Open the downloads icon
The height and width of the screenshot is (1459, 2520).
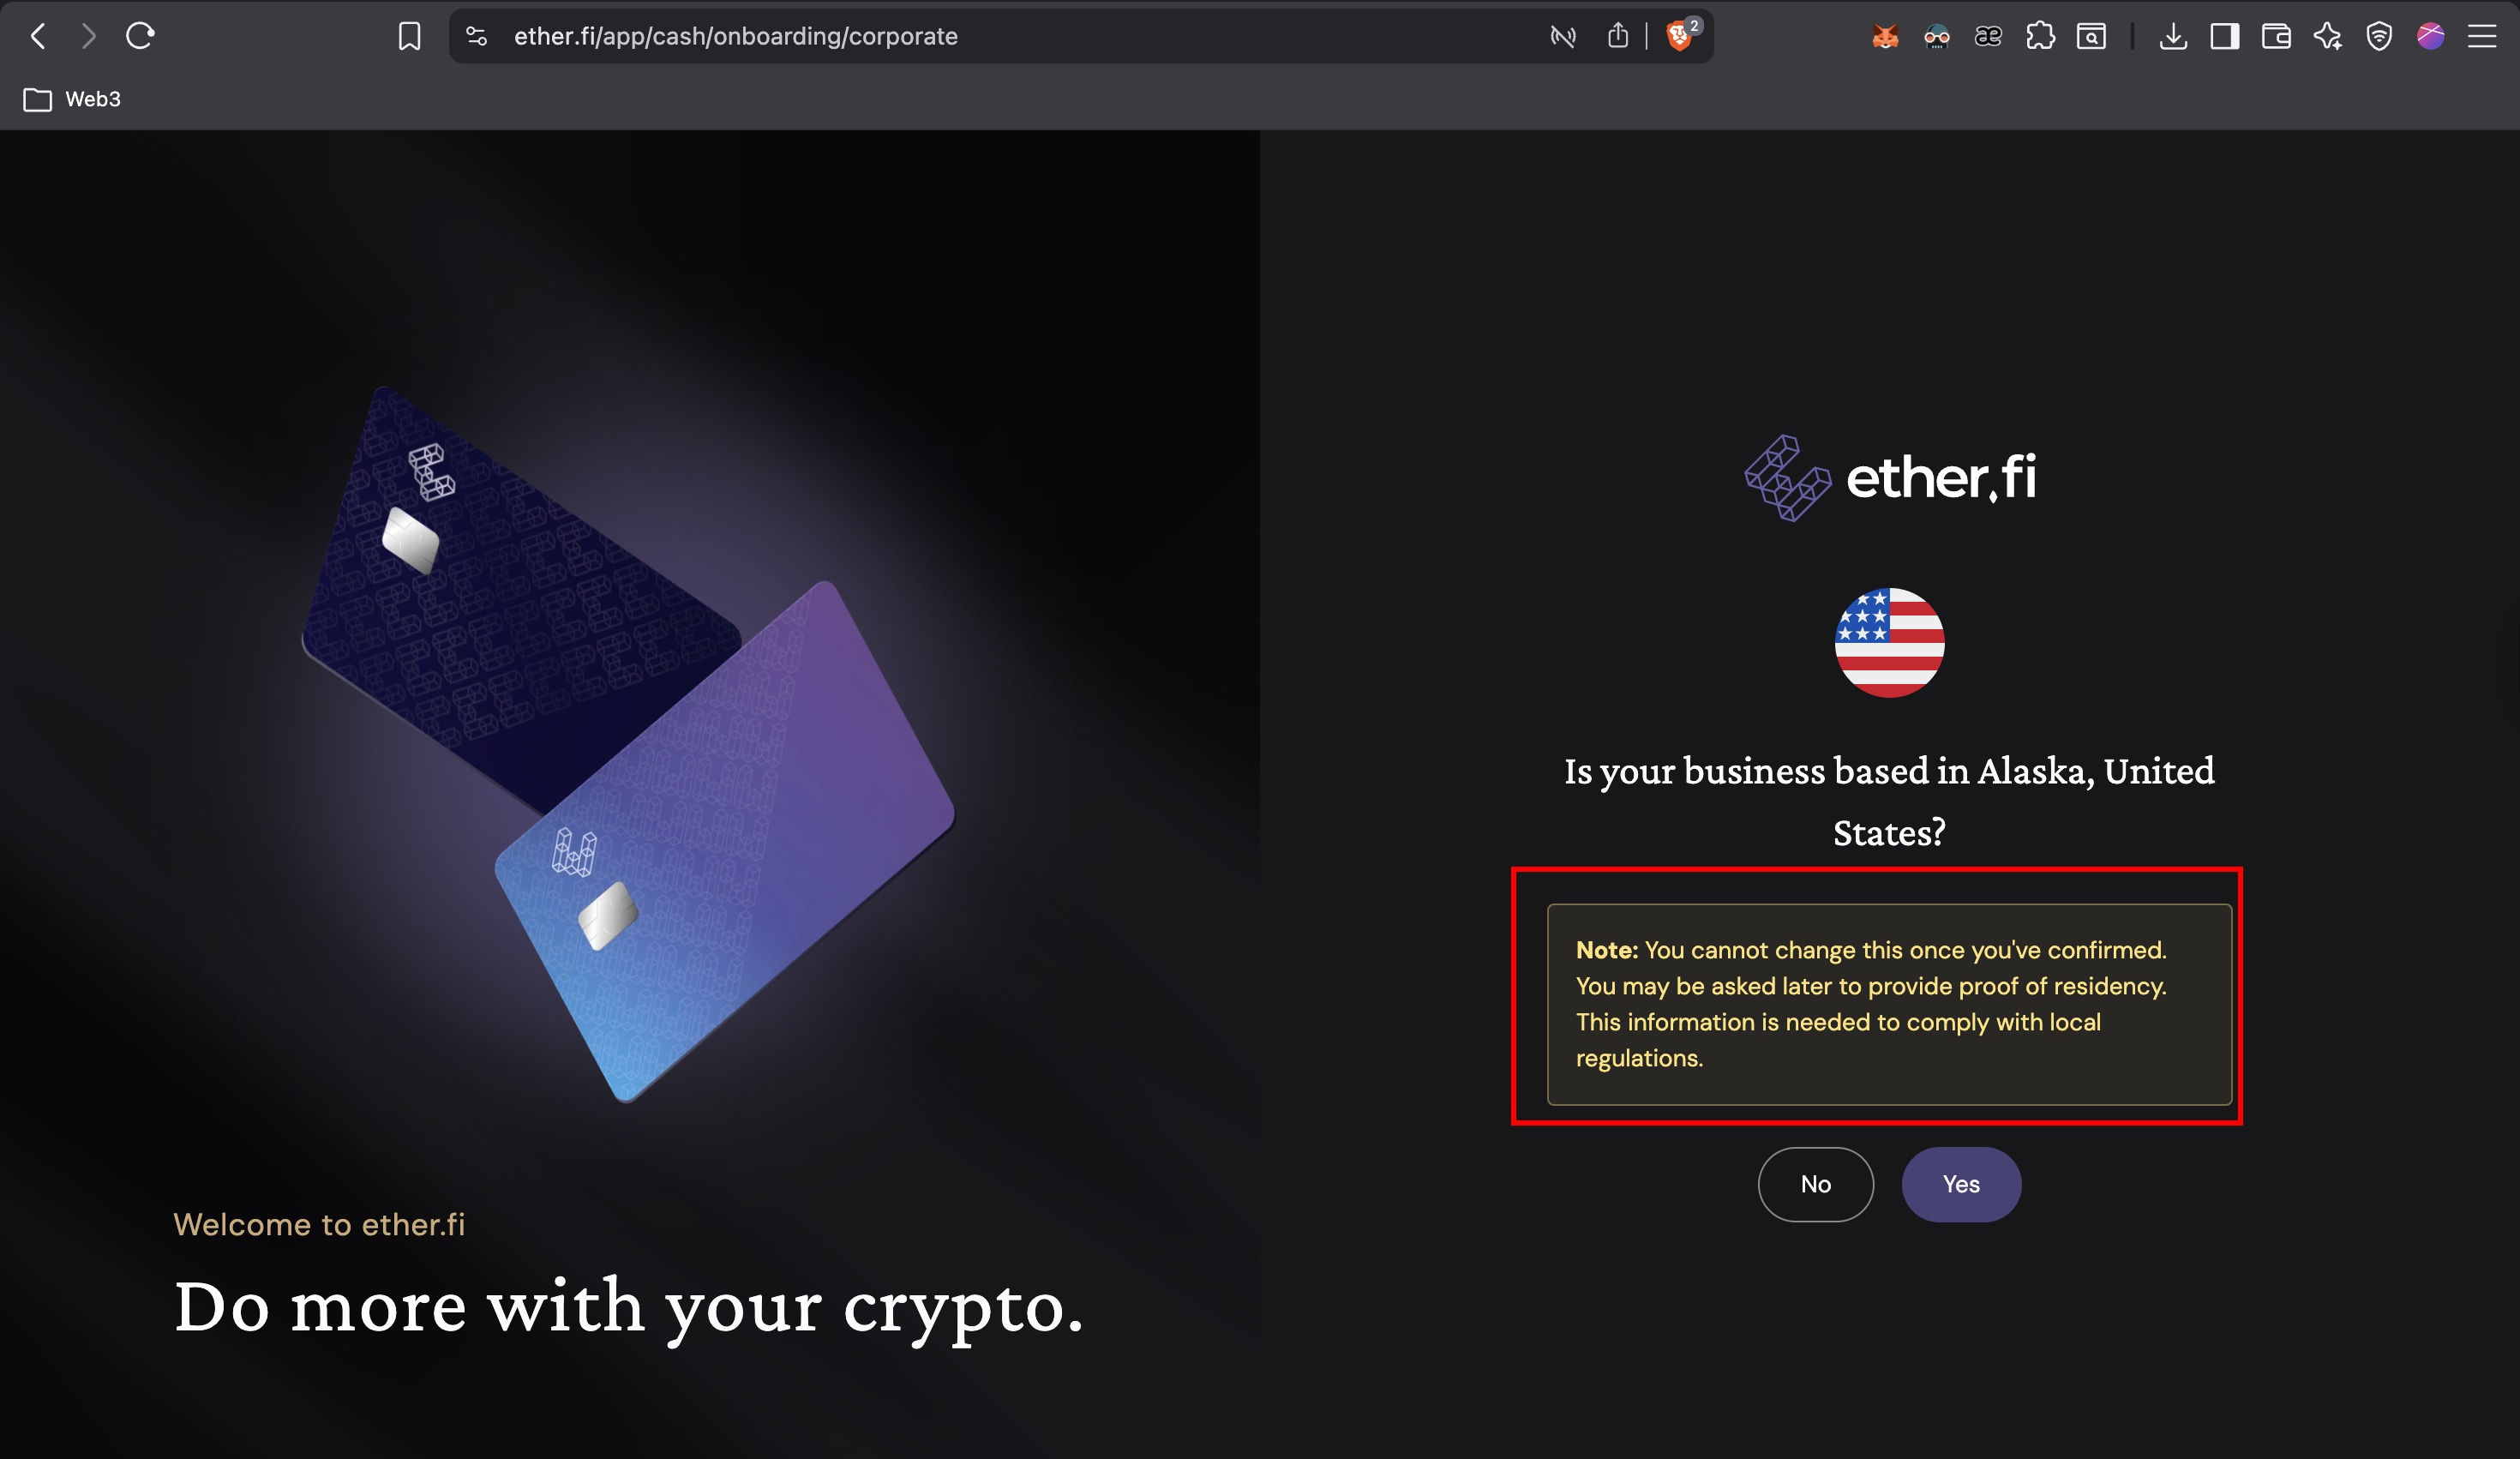2173,37
